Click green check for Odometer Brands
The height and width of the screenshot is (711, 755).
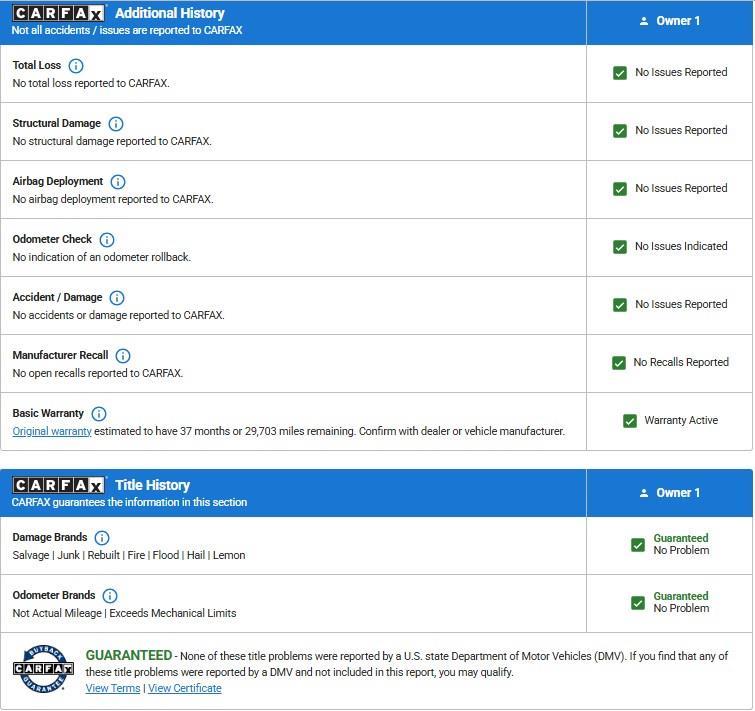[x=638, y=603]
